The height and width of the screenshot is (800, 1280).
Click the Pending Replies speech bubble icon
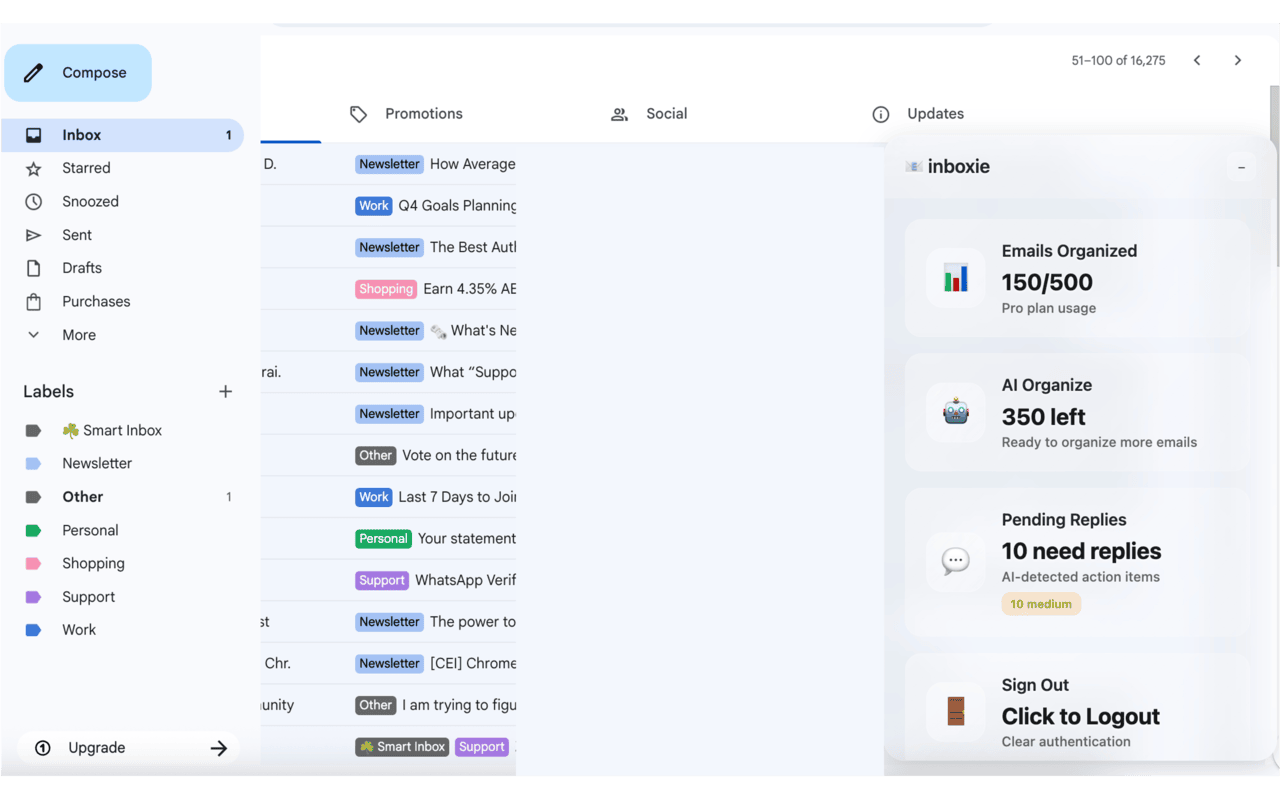pos(955,561)
